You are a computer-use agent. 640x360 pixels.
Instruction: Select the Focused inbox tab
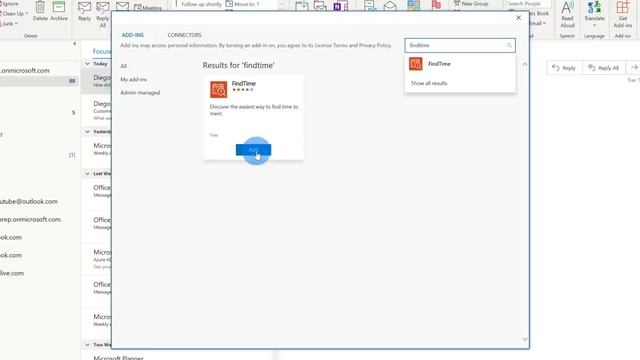(x=102, y=51)
